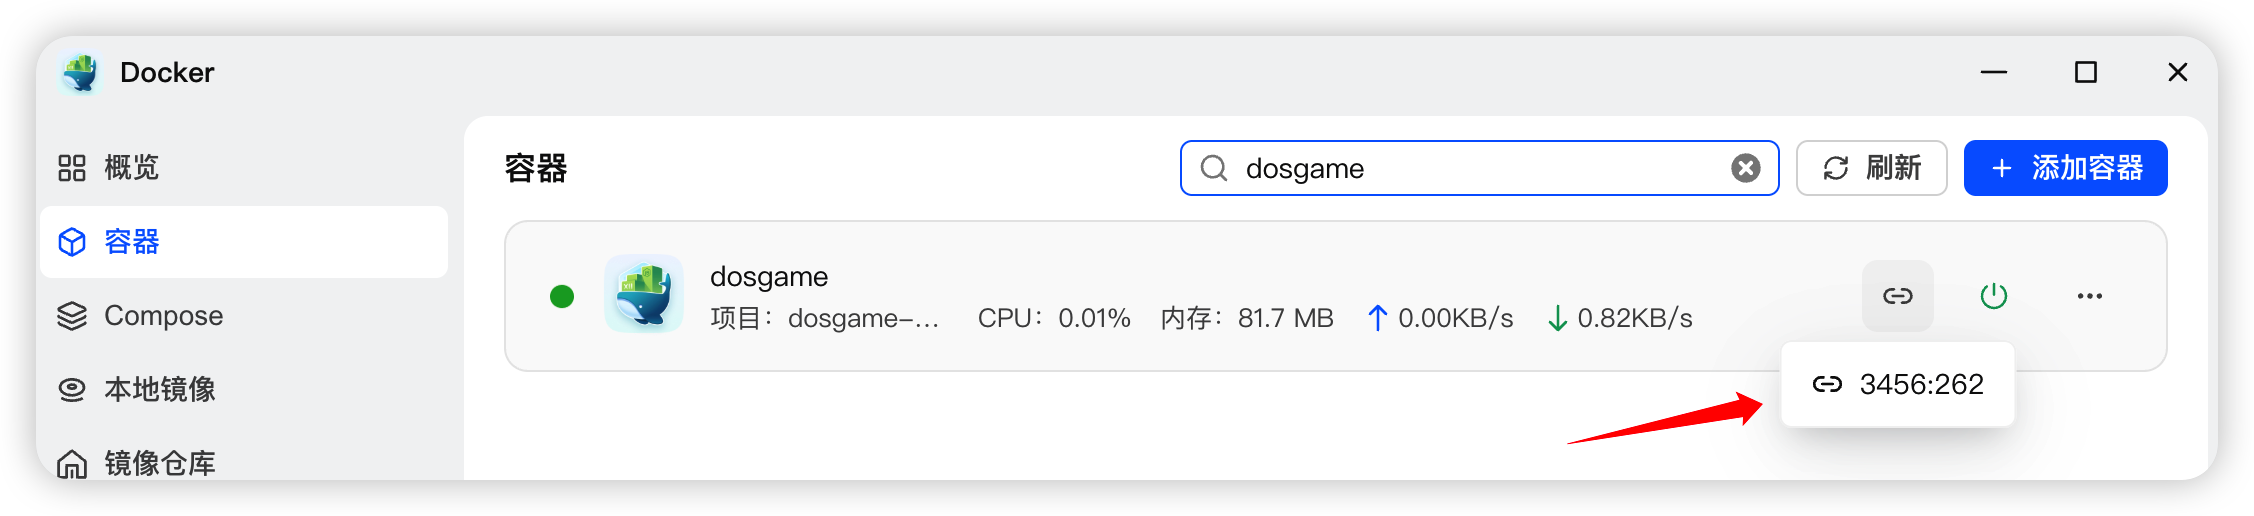Screen dimensions: 2254x516
Task: Click the search magnifier icon
Action: 1214,168
